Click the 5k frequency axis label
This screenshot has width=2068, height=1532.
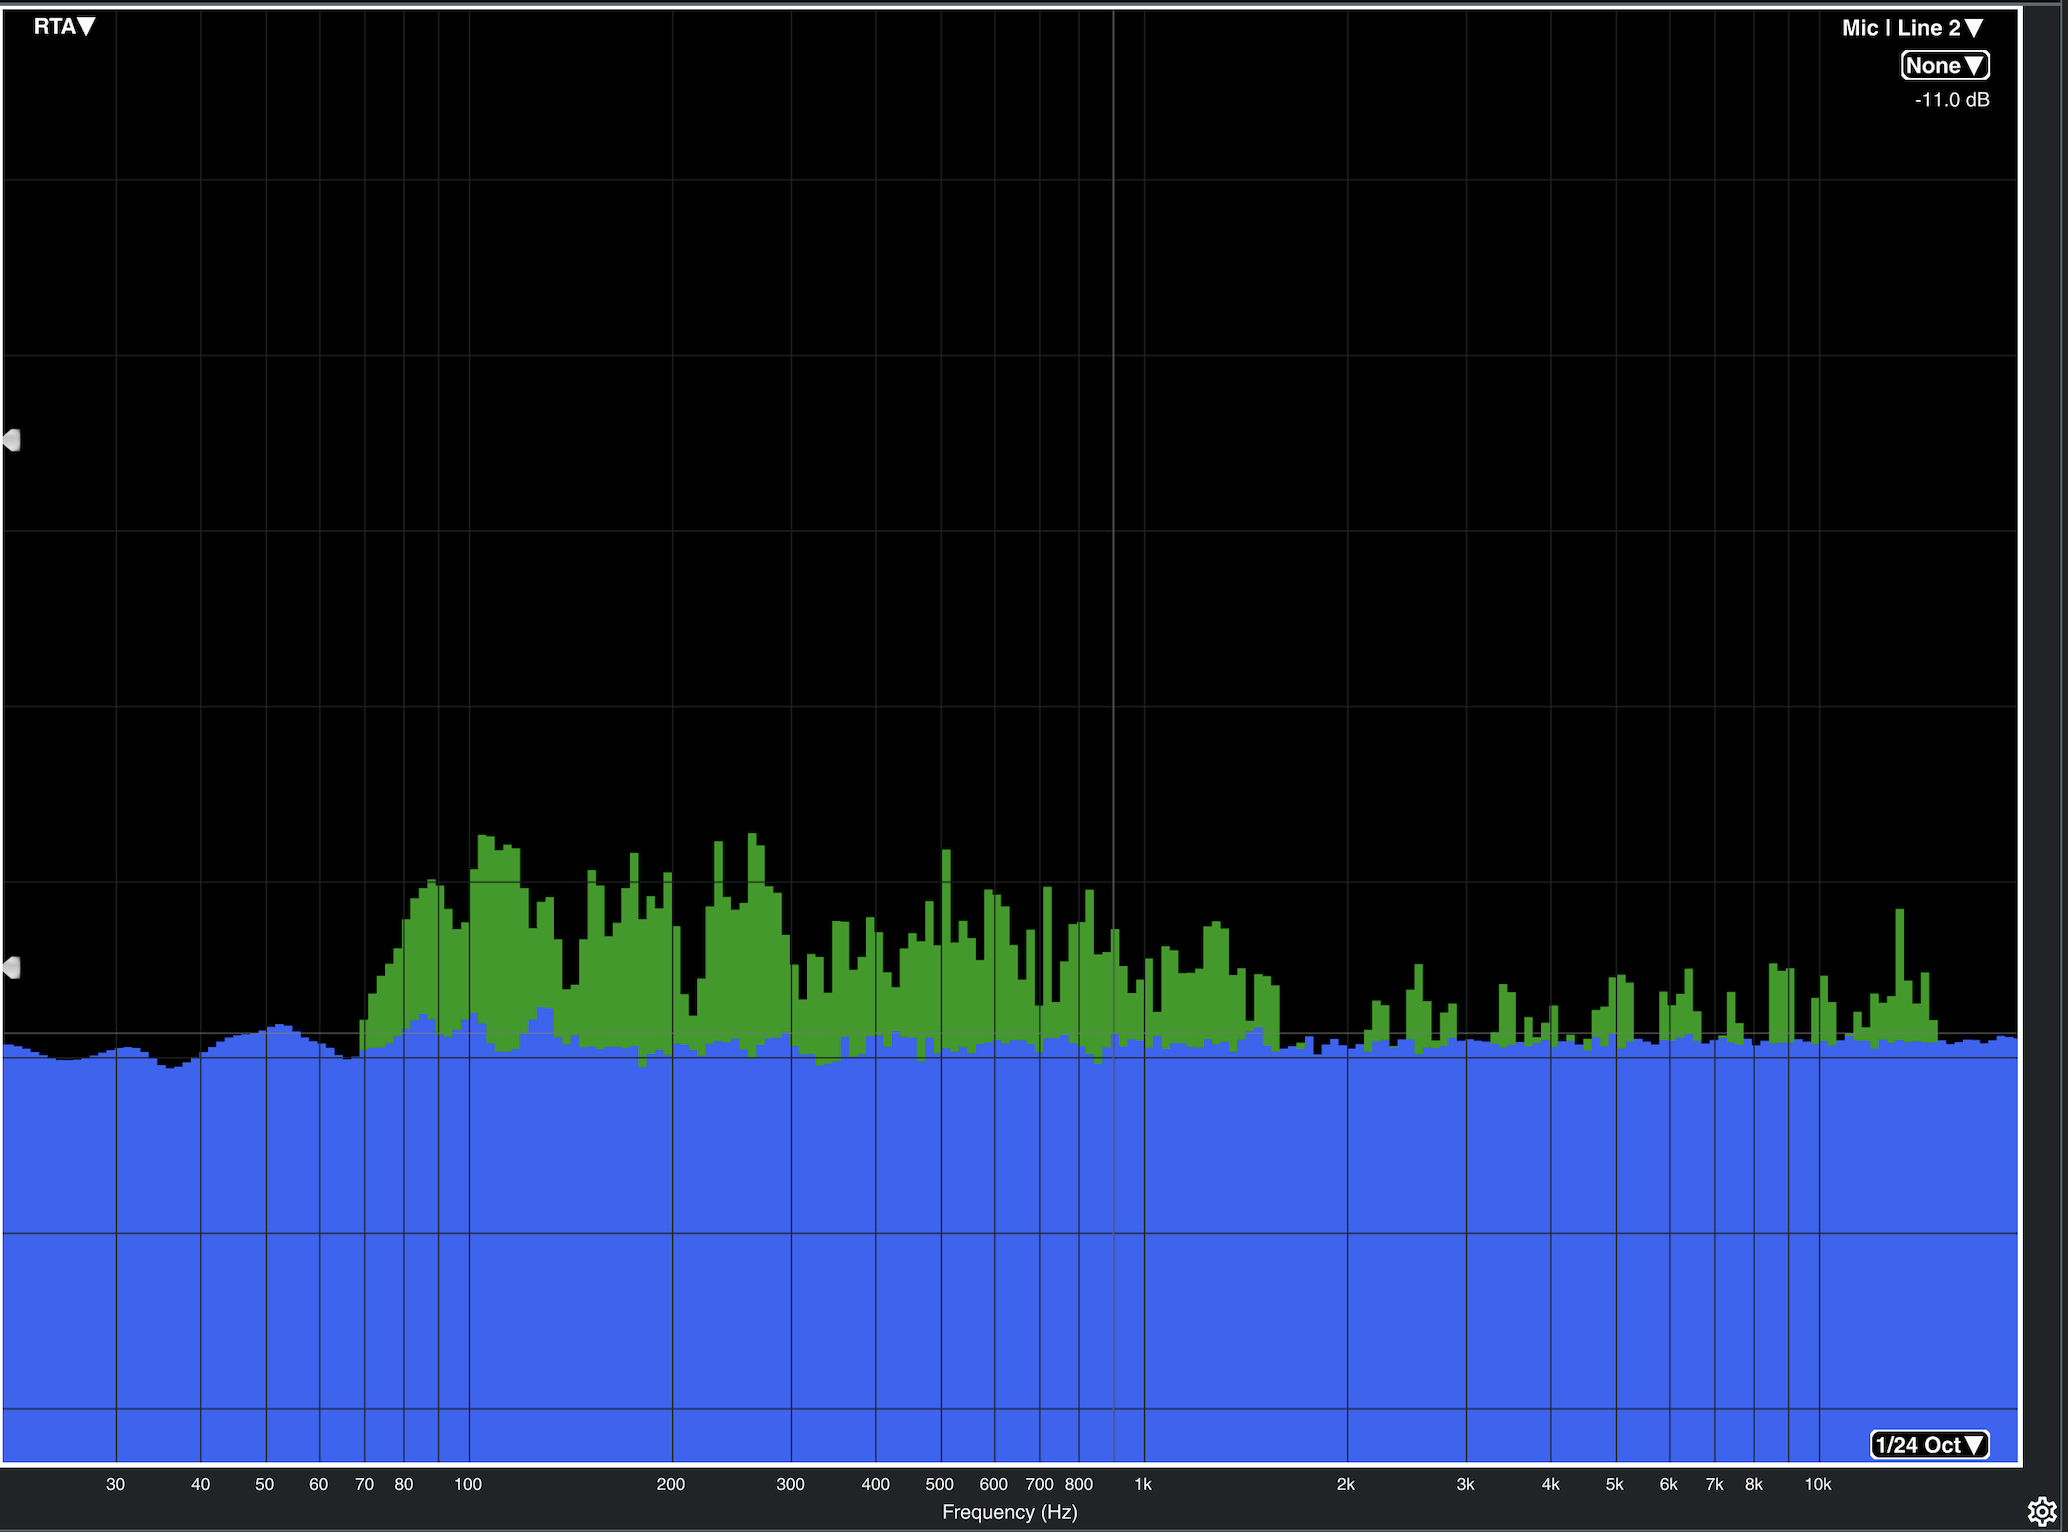pos(1614,1484)
